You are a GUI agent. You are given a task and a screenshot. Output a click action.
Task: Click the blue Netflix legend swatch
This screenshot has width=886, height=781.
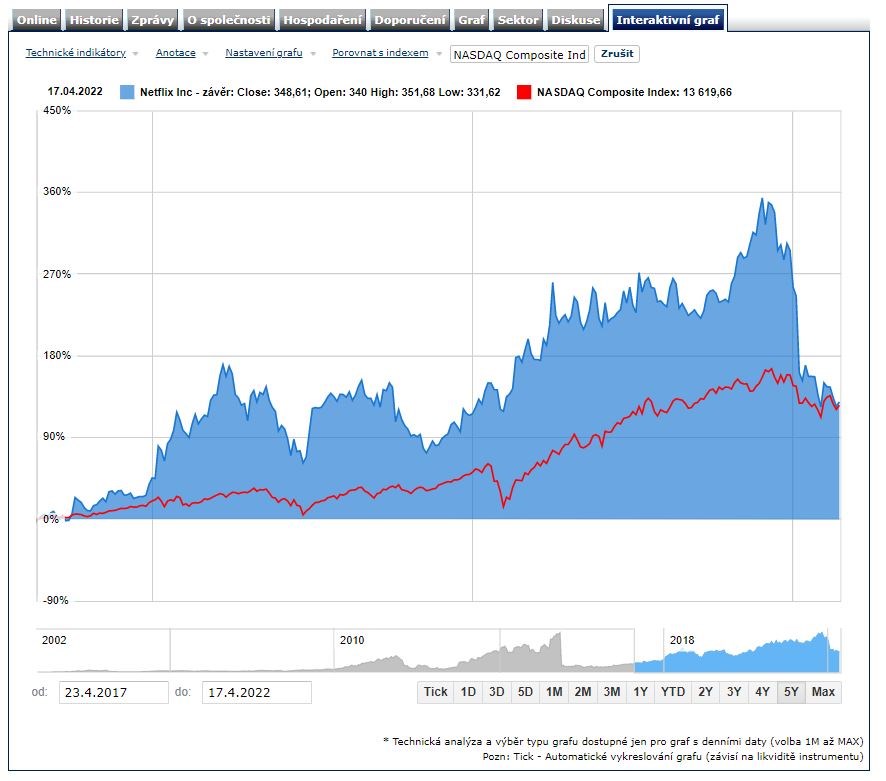click(126, 92)
